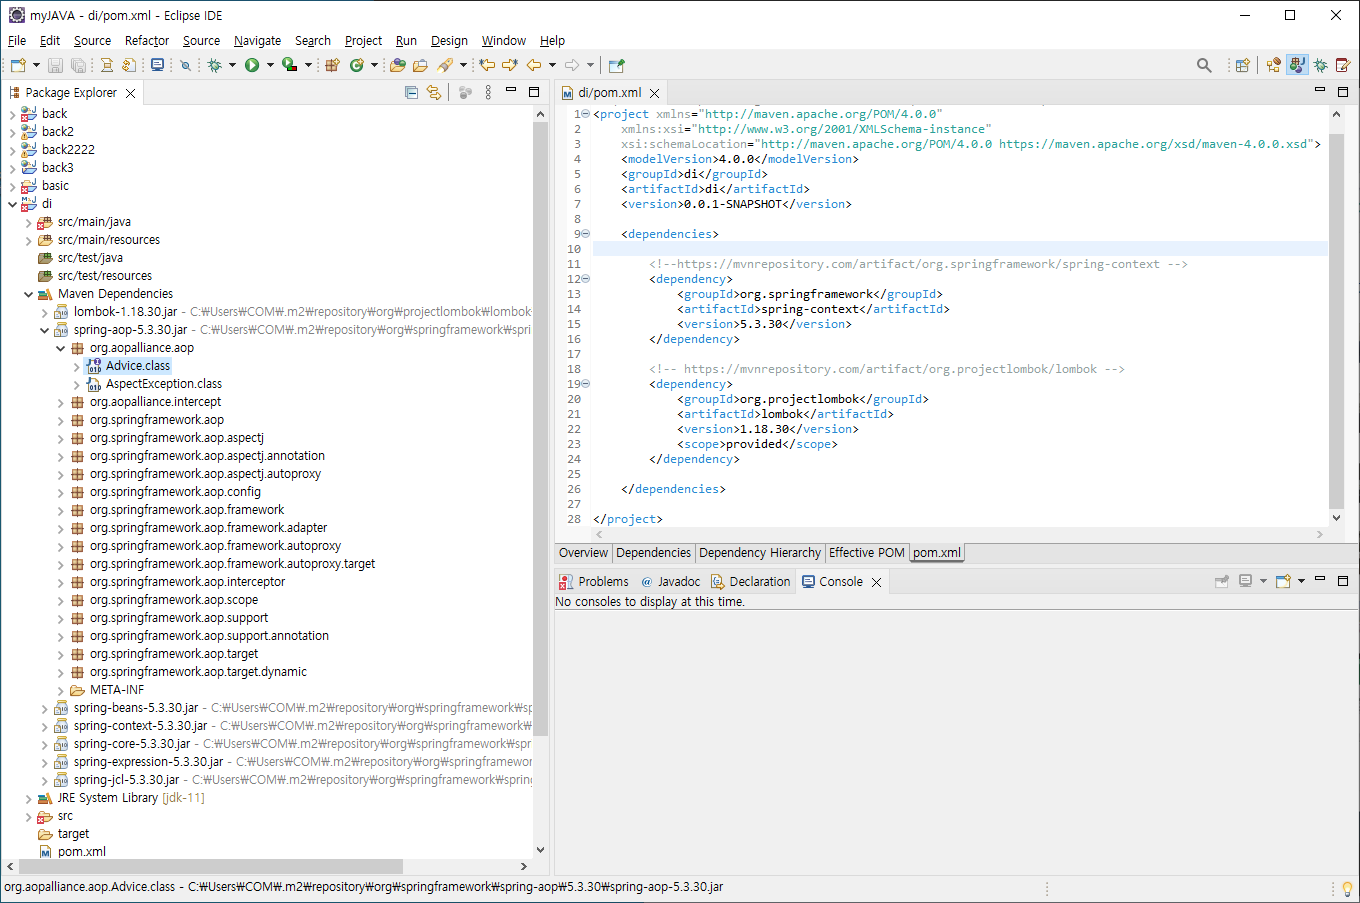Click the Search flashlight icon

[446, 65]
